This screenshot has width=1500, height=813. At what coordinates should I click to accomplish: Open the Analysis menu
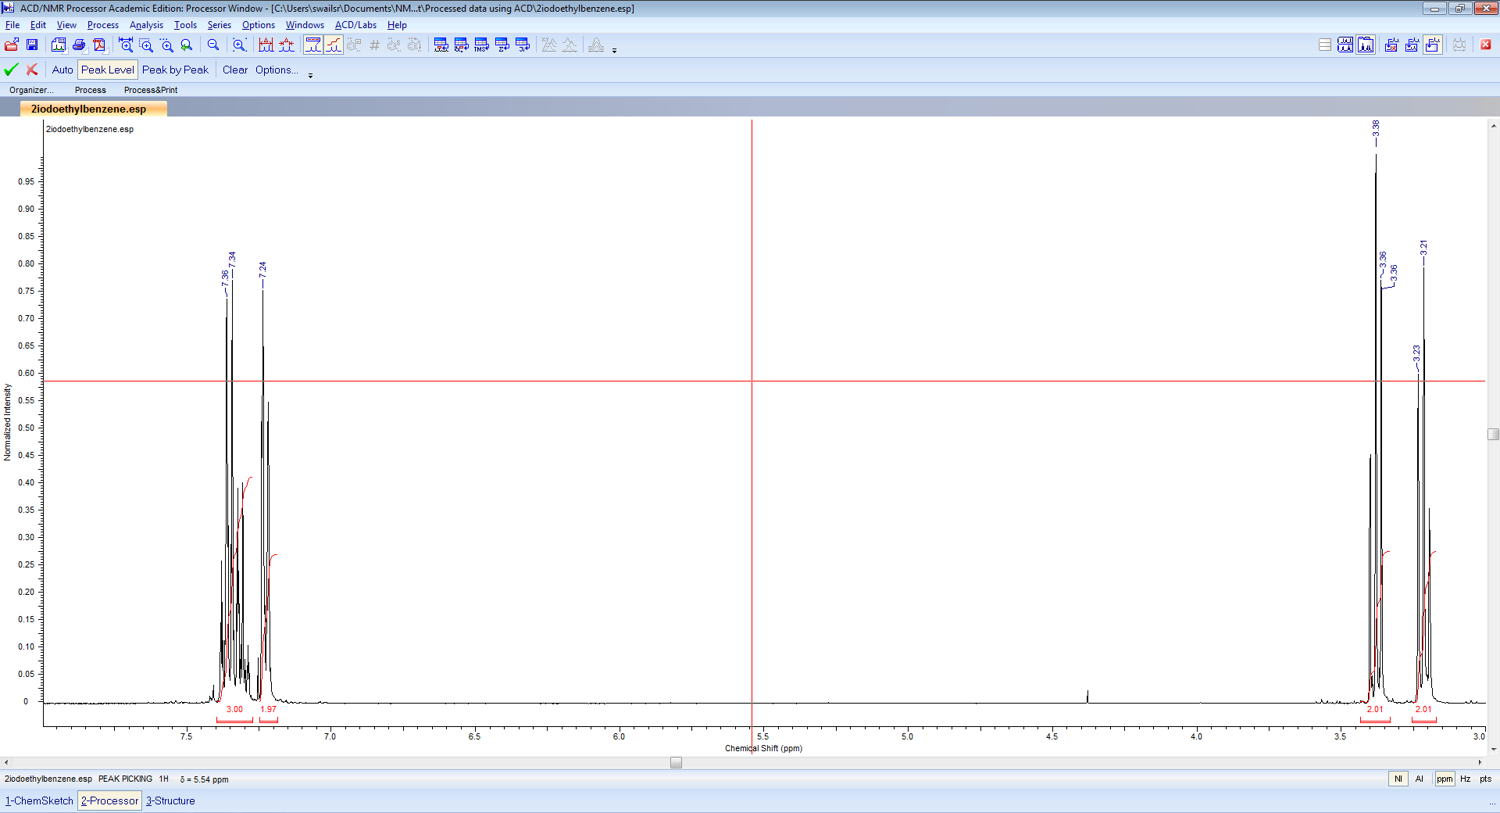pyautogui.click(x=146, y=25)
